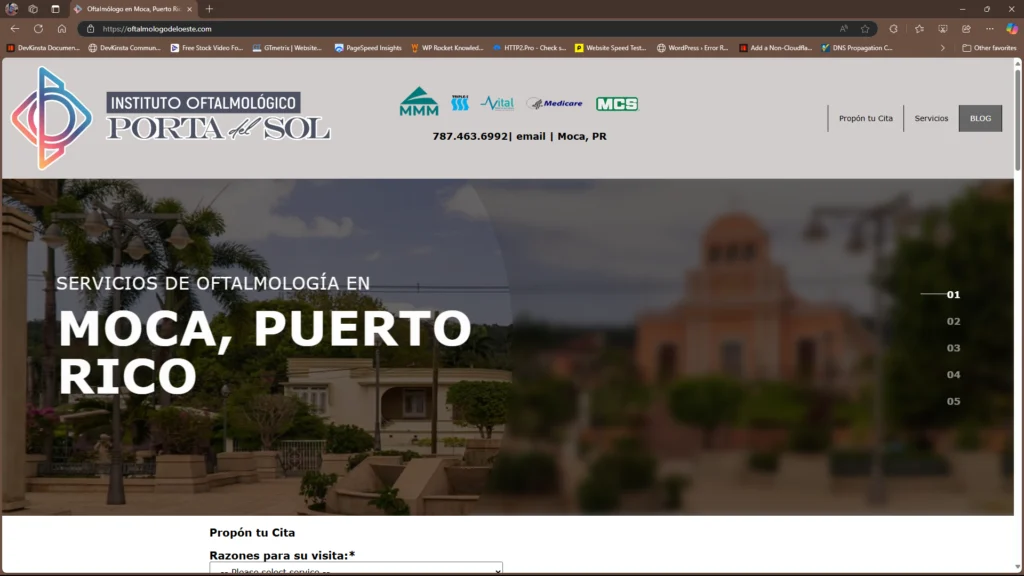Switch to the BLOG tab
This screenshot has width=1024, height=576.
click(980, 118)
